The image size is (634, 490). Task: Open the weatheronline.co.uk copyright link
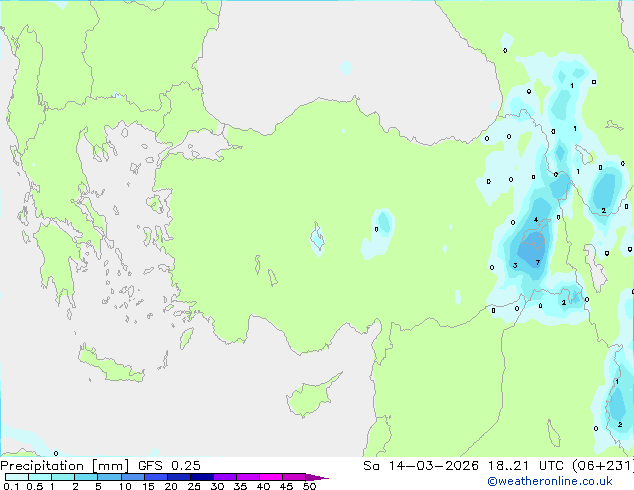pos(550,481)
